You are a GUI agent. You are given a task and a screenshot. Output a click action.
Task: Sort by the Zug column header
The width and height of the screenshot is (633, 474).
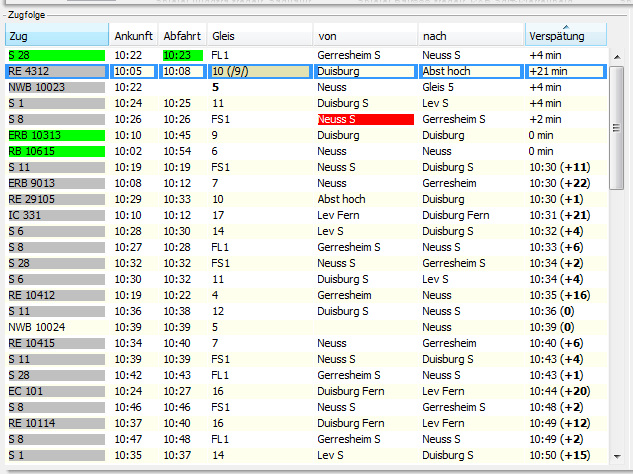pos(55,36)
